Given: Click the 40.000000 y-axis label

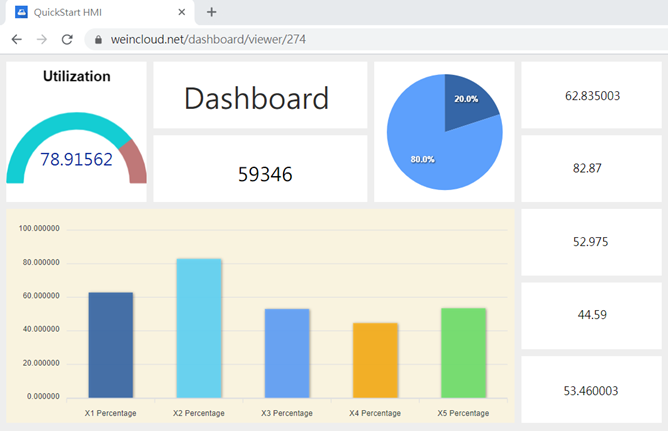Looking at the screenshot, I should click(41, 329).
